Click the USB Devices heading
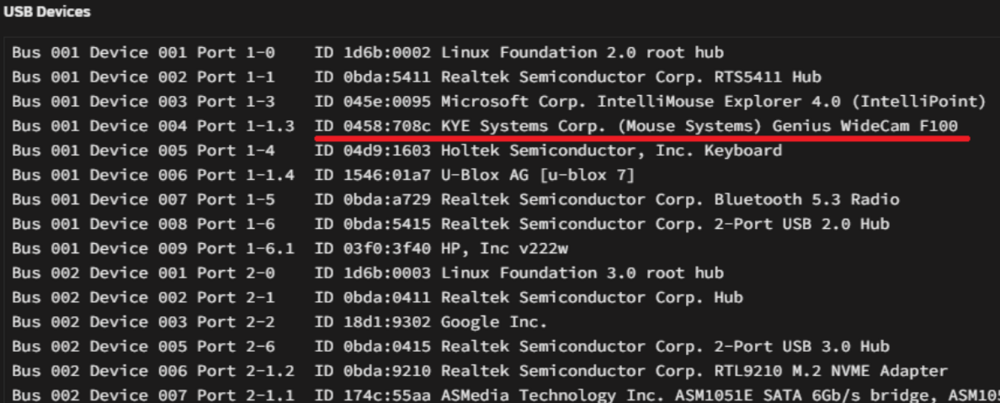This screenshot has height=403, width=1000. coord(47,12)
